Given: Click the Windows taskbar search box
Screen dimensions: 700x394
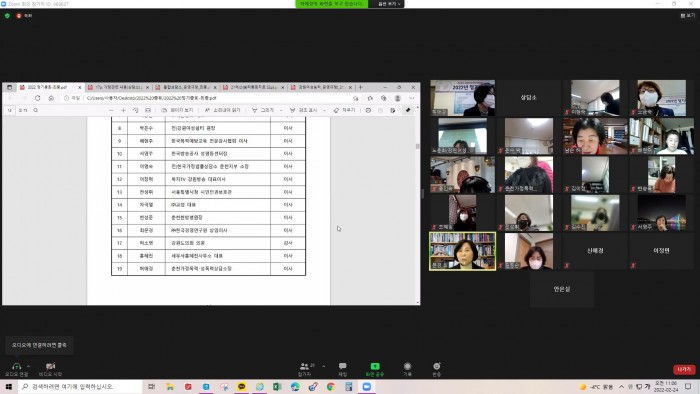Looking at the screenshot, I should pyautogui.click(x=80, y=386).
